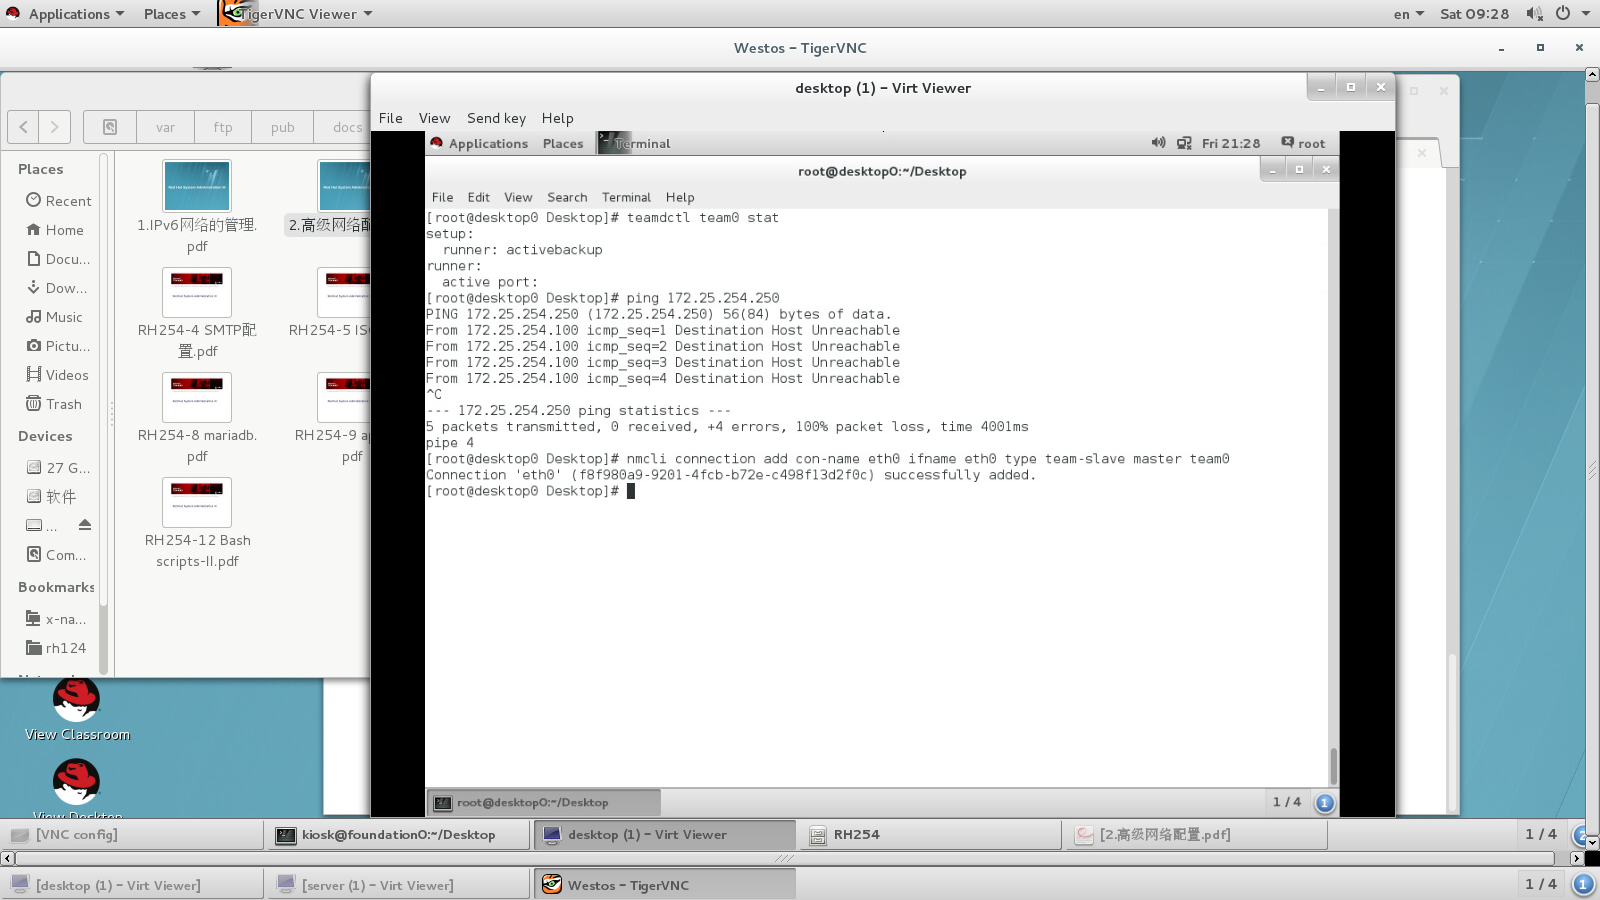Click host volume speaker icon
This screenshot has width=1600, height=900.
point(1533,14)
